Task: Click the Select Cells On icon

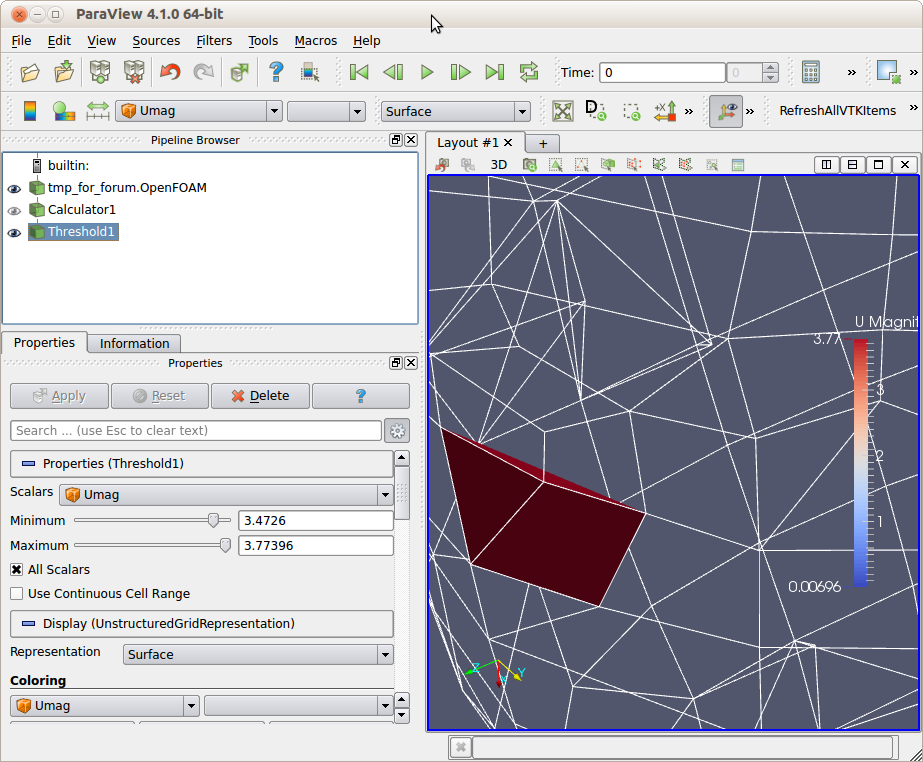Action: (x=555, y=165)
